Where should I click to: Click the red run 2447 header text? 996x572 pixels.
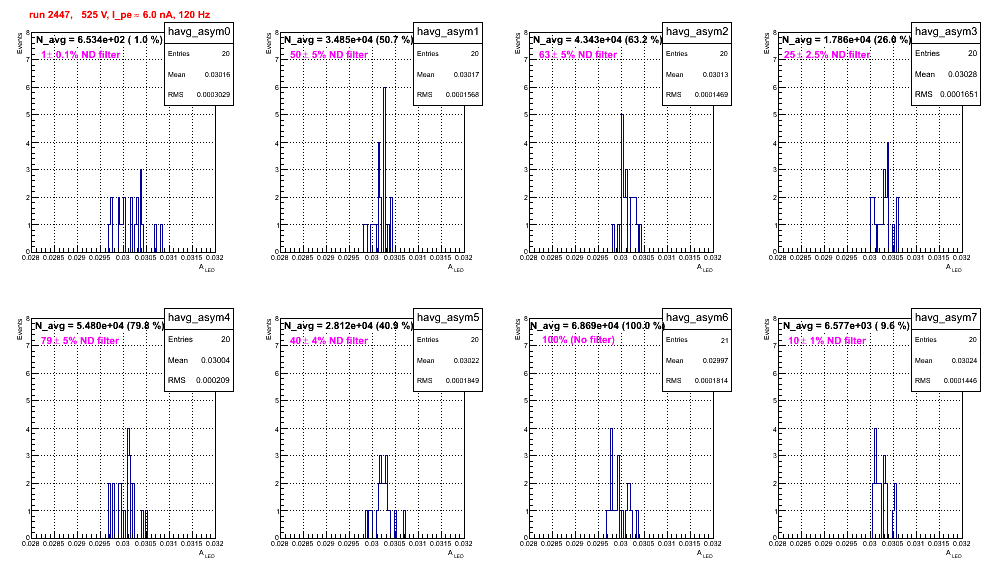click(x=119, y=15)
